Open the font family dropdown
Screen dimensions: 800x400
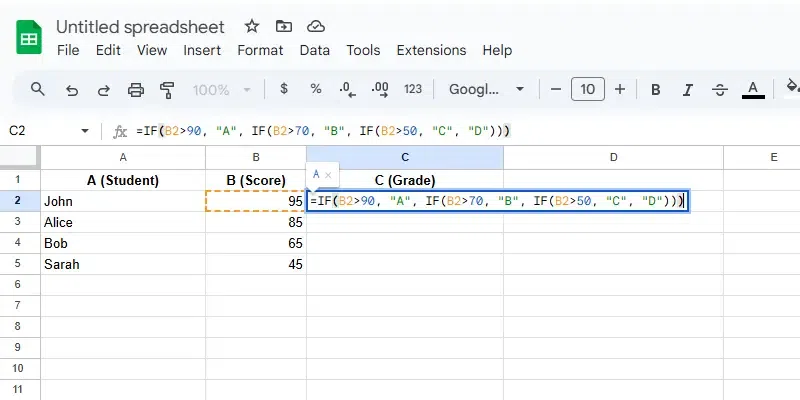[486, 89]
